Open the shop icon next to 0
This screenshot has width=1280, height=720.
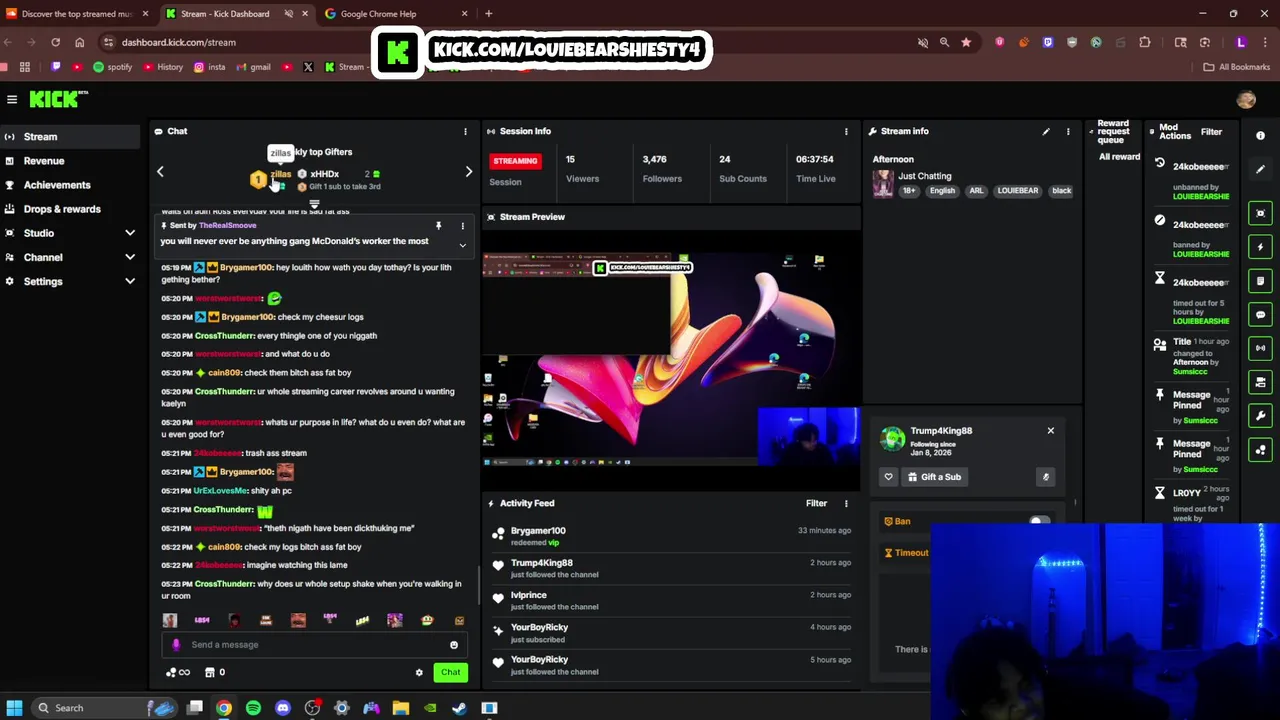(x=209, y=672)
